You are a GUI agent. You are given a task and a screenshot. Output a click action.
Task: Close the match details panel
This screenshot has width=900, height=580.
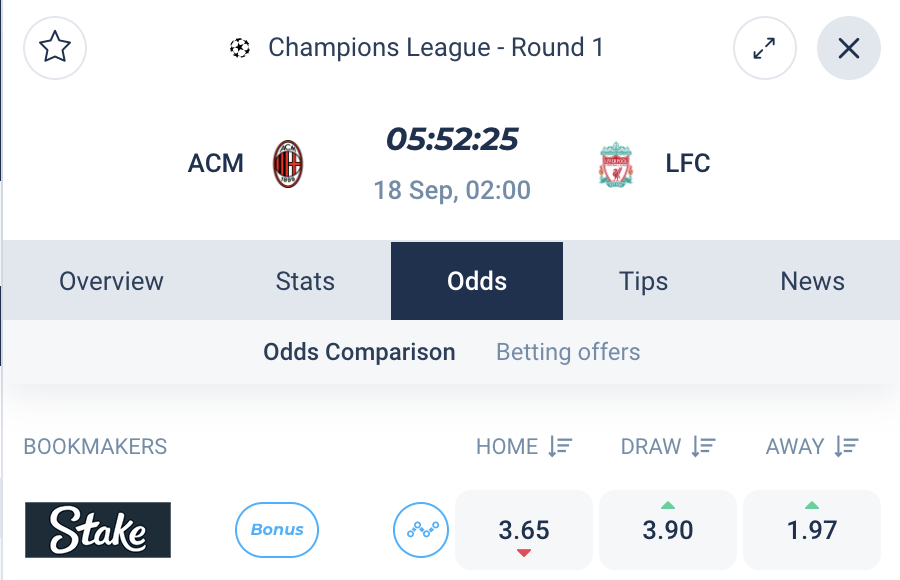[848, 48]
